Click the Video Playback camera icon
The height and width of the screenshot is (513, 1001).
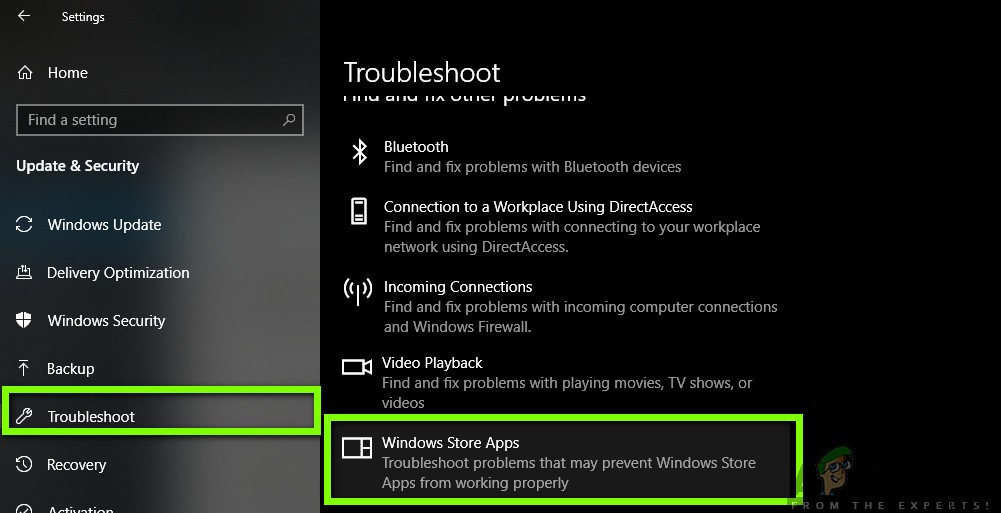[357, 367]
